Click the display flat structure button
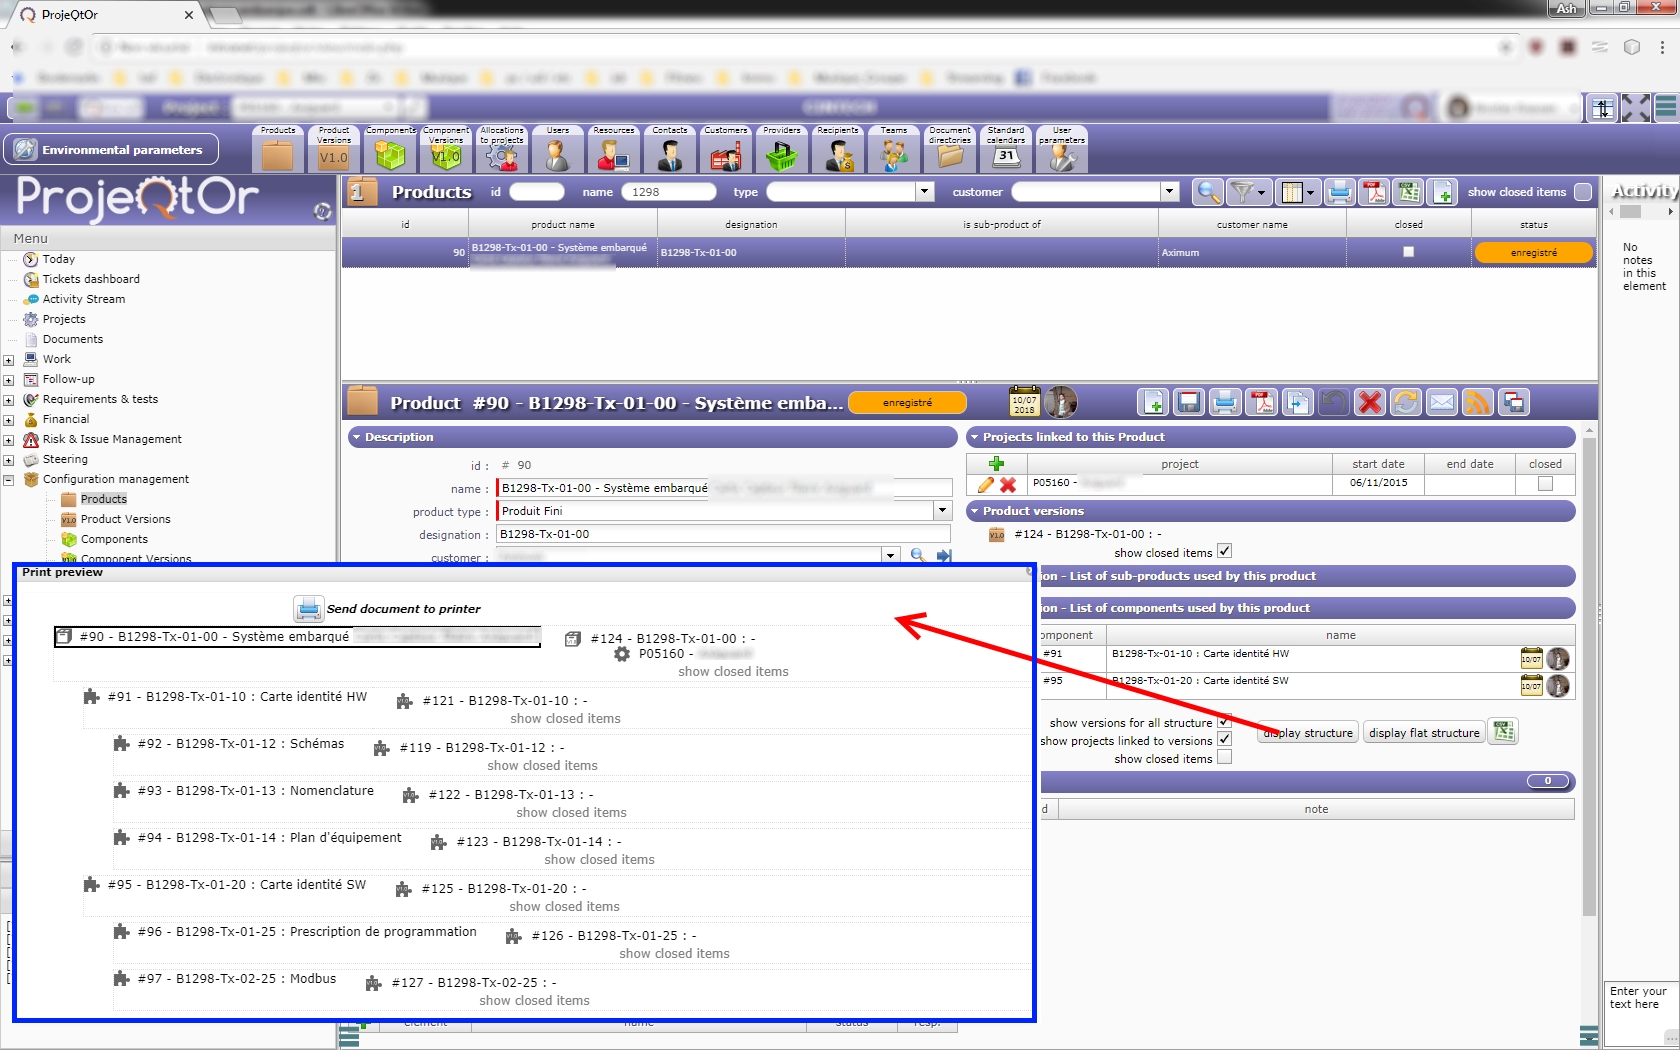 1423,733
